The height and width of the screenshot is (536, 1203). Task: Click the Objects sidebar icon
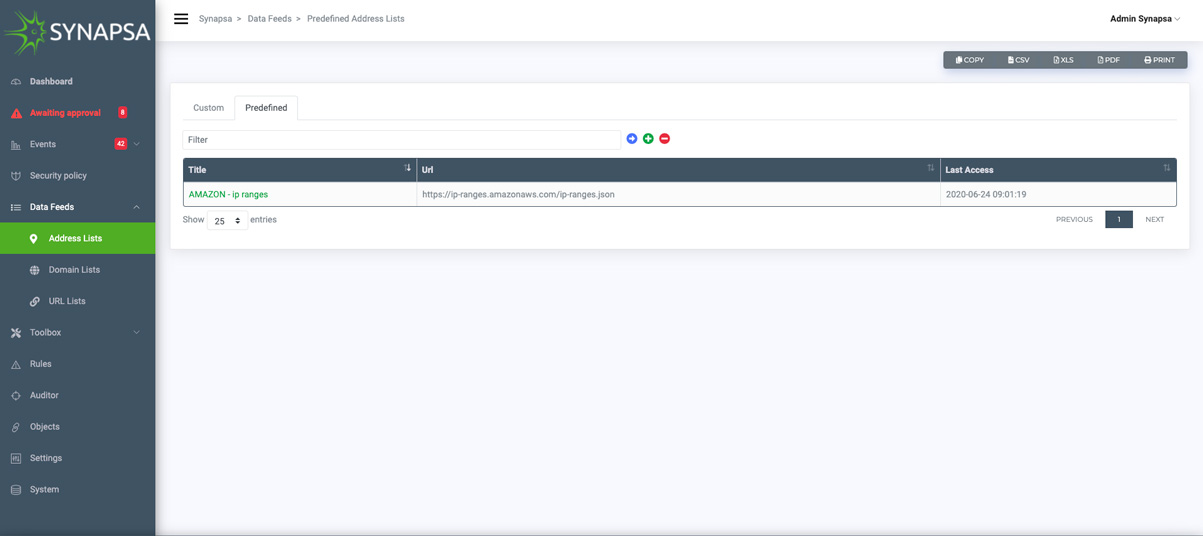16,427
